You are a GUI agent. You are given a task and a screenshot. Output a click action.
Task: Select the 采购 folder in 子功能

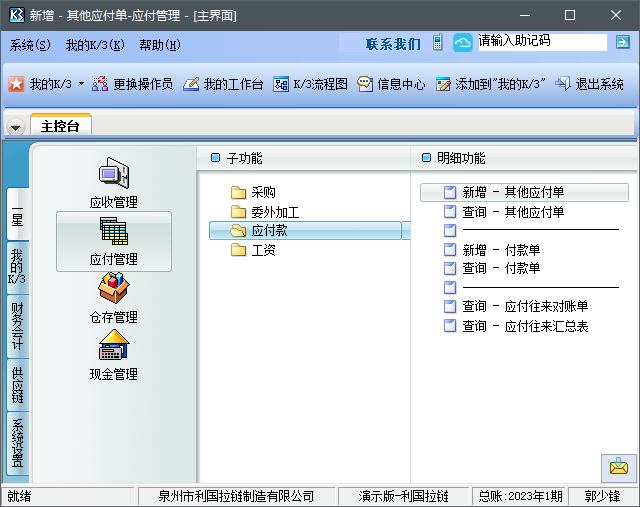click(x=263, y=192)
